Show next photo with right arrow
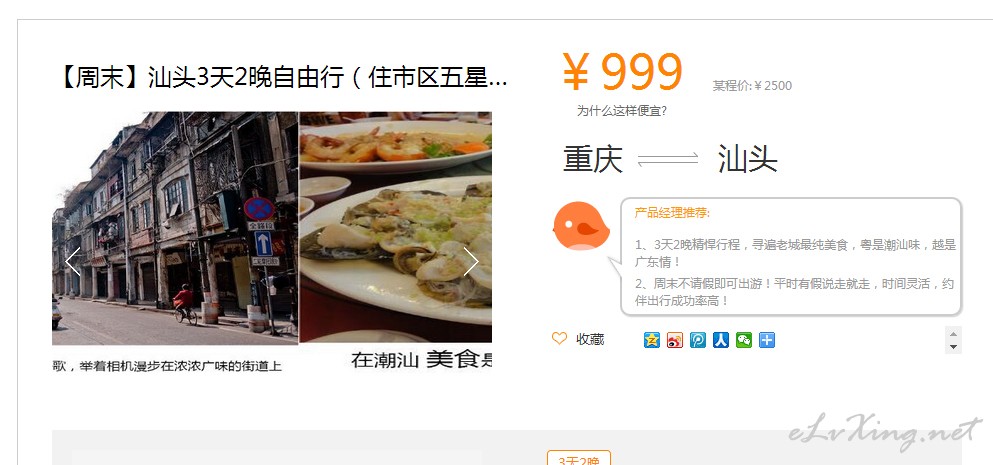This screenshot has width=993, height=465. tap(471, 261)
